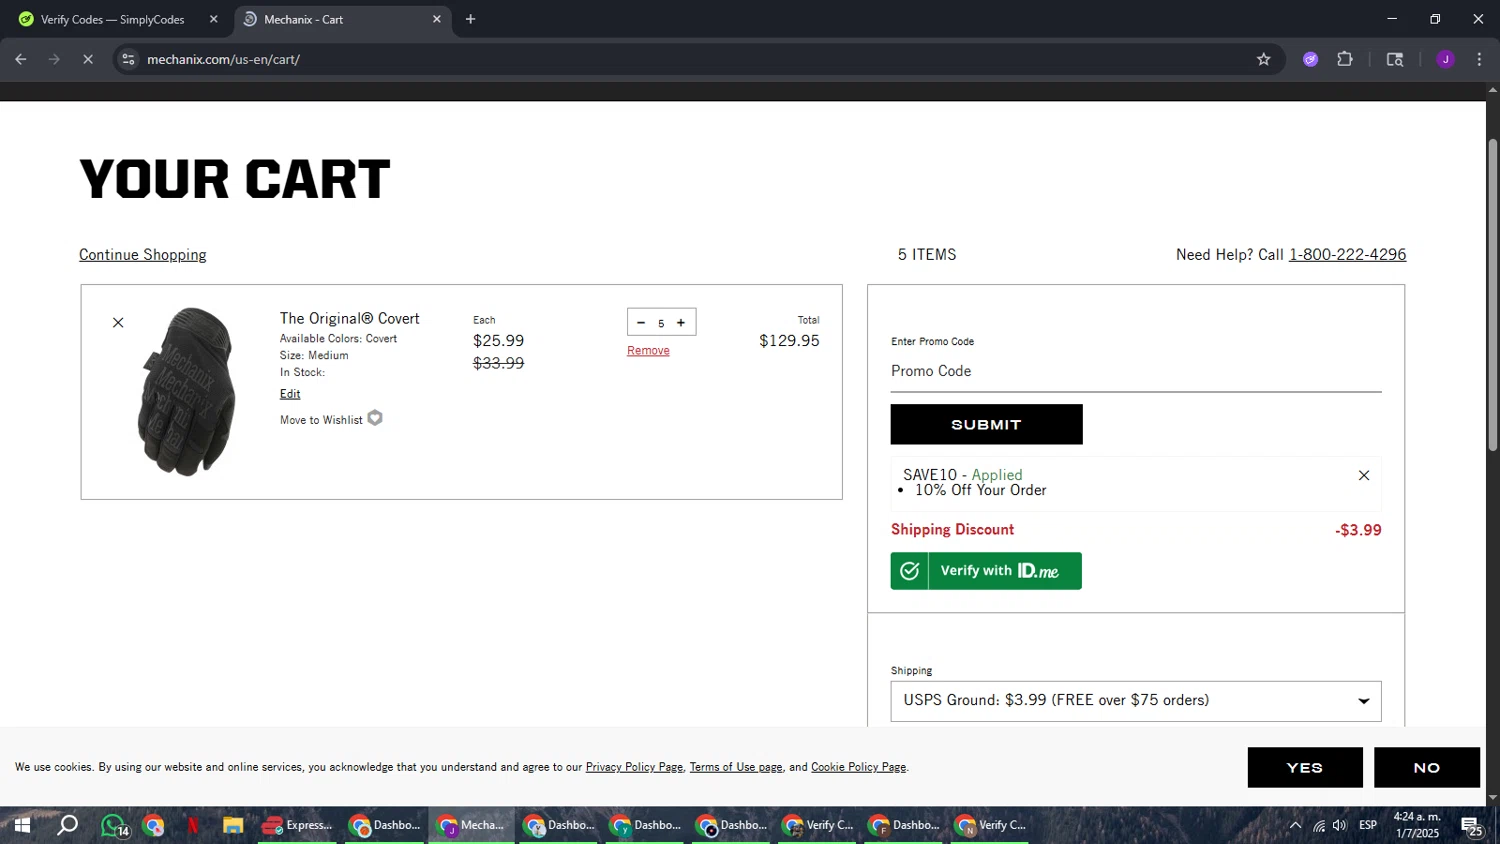The height and width of the screenshot is (844, 1500).
Task: Click Continue Shopping link
Action: click(143, 255)
